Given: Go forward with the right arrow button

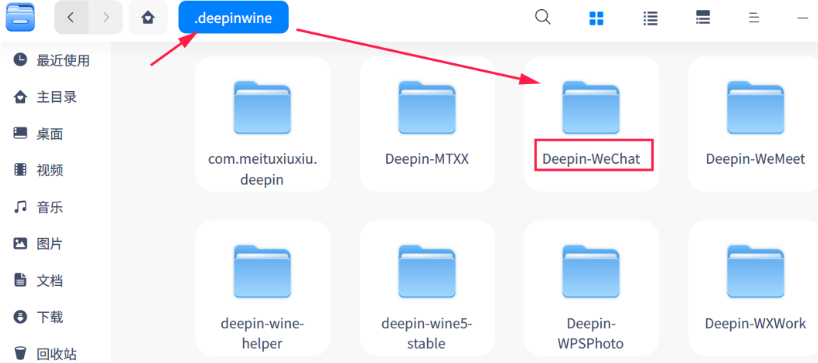Looking at the screenshot, I should click(106, 18).
